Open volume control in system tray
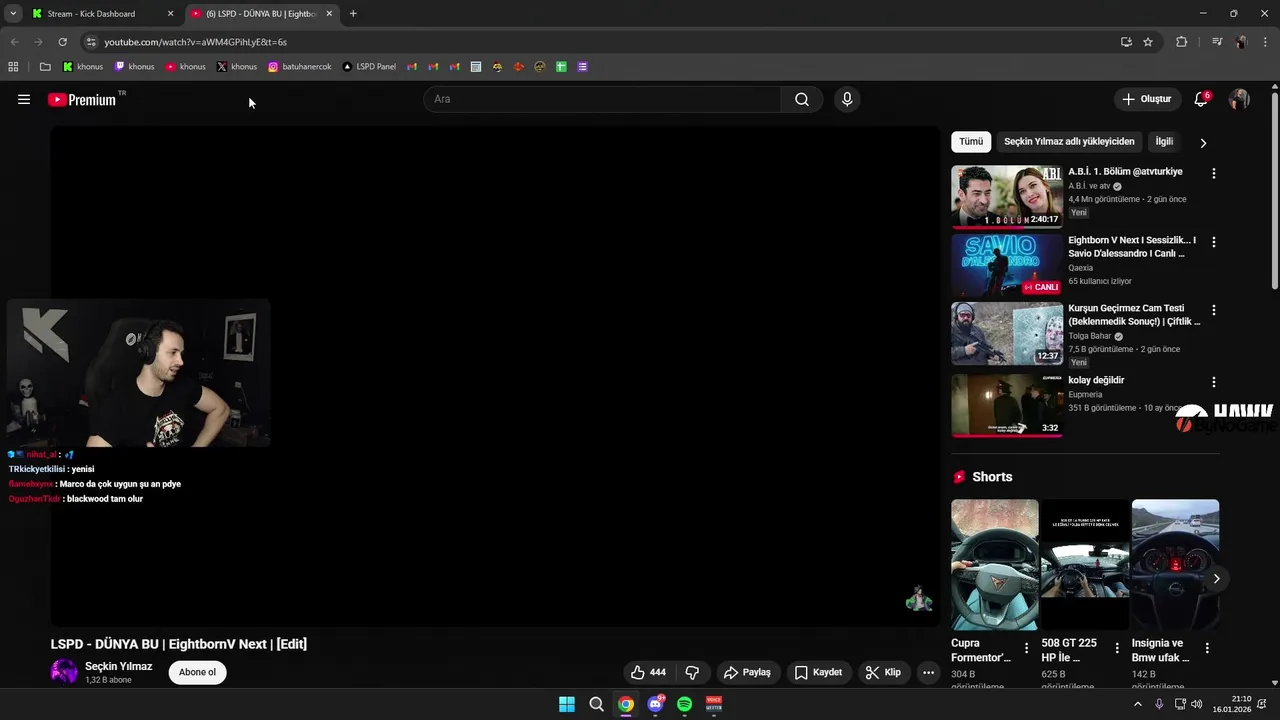This screenshot has width=1280, height=720. pyautogui.click(x=1196, y=704)
